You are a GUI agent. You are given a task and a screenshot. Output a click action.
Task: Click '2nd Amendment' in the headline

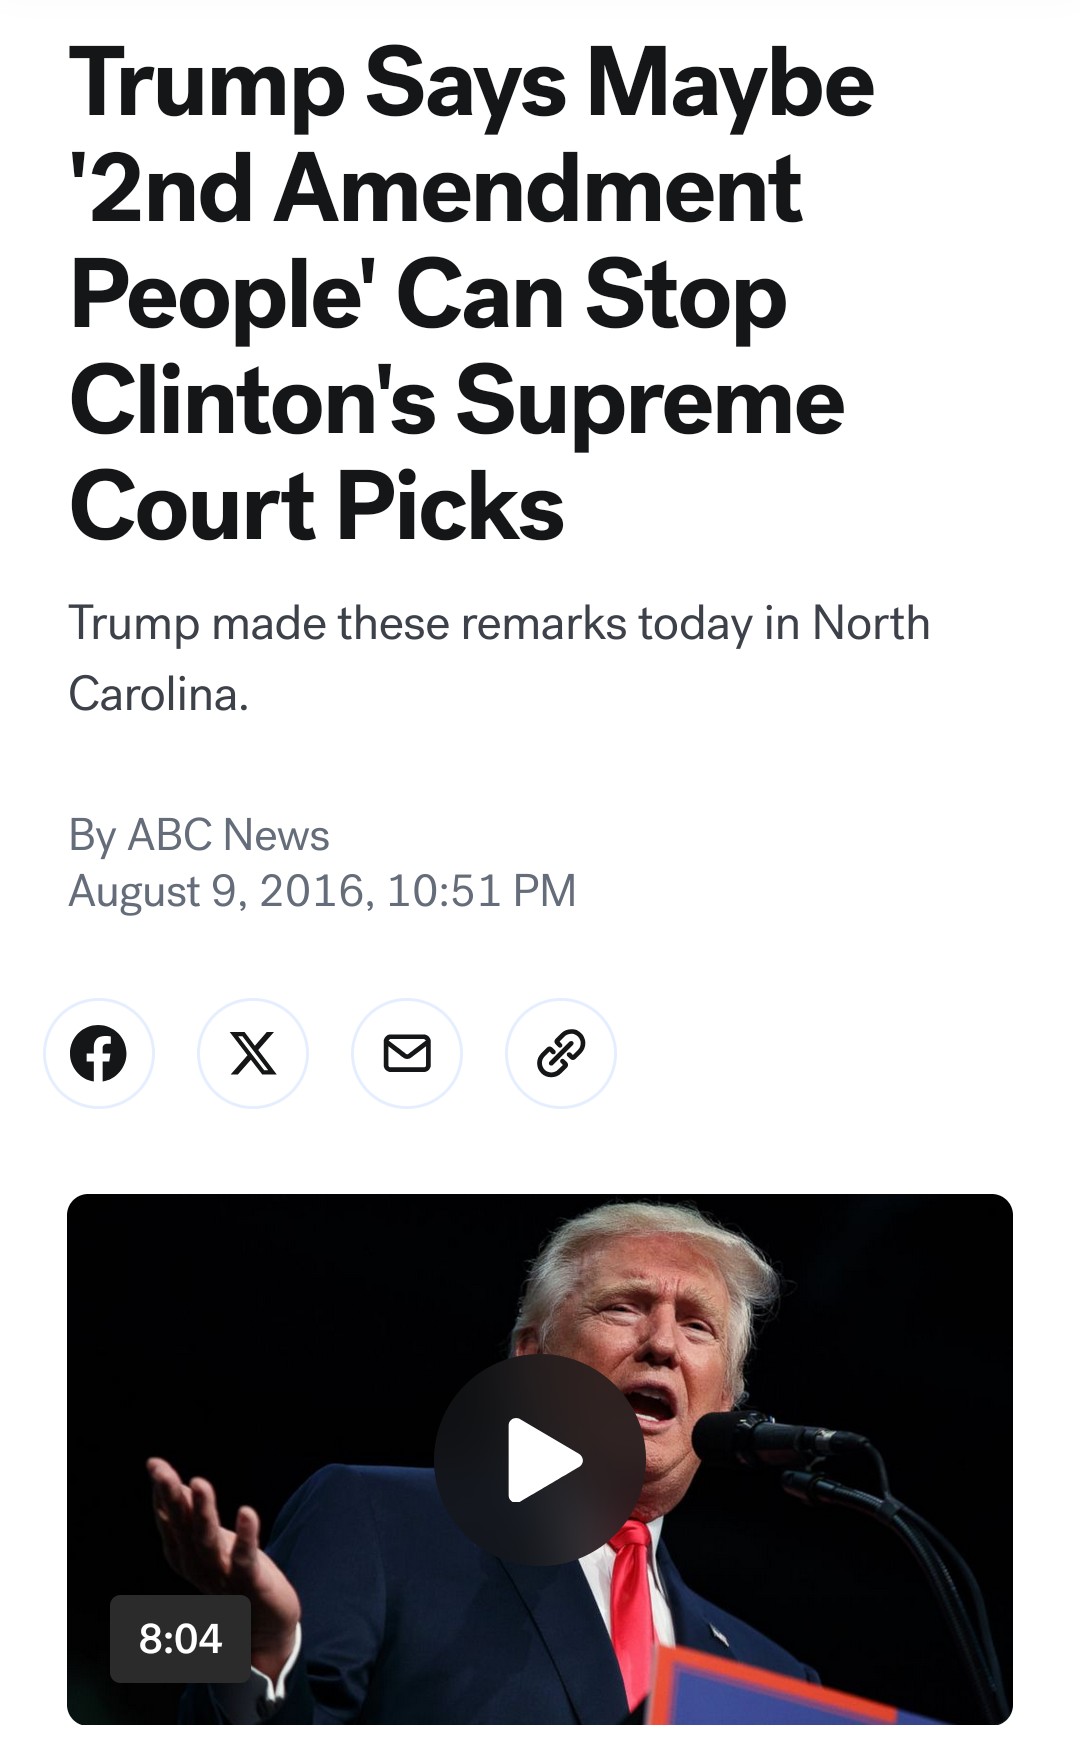(x=436, y=190)
